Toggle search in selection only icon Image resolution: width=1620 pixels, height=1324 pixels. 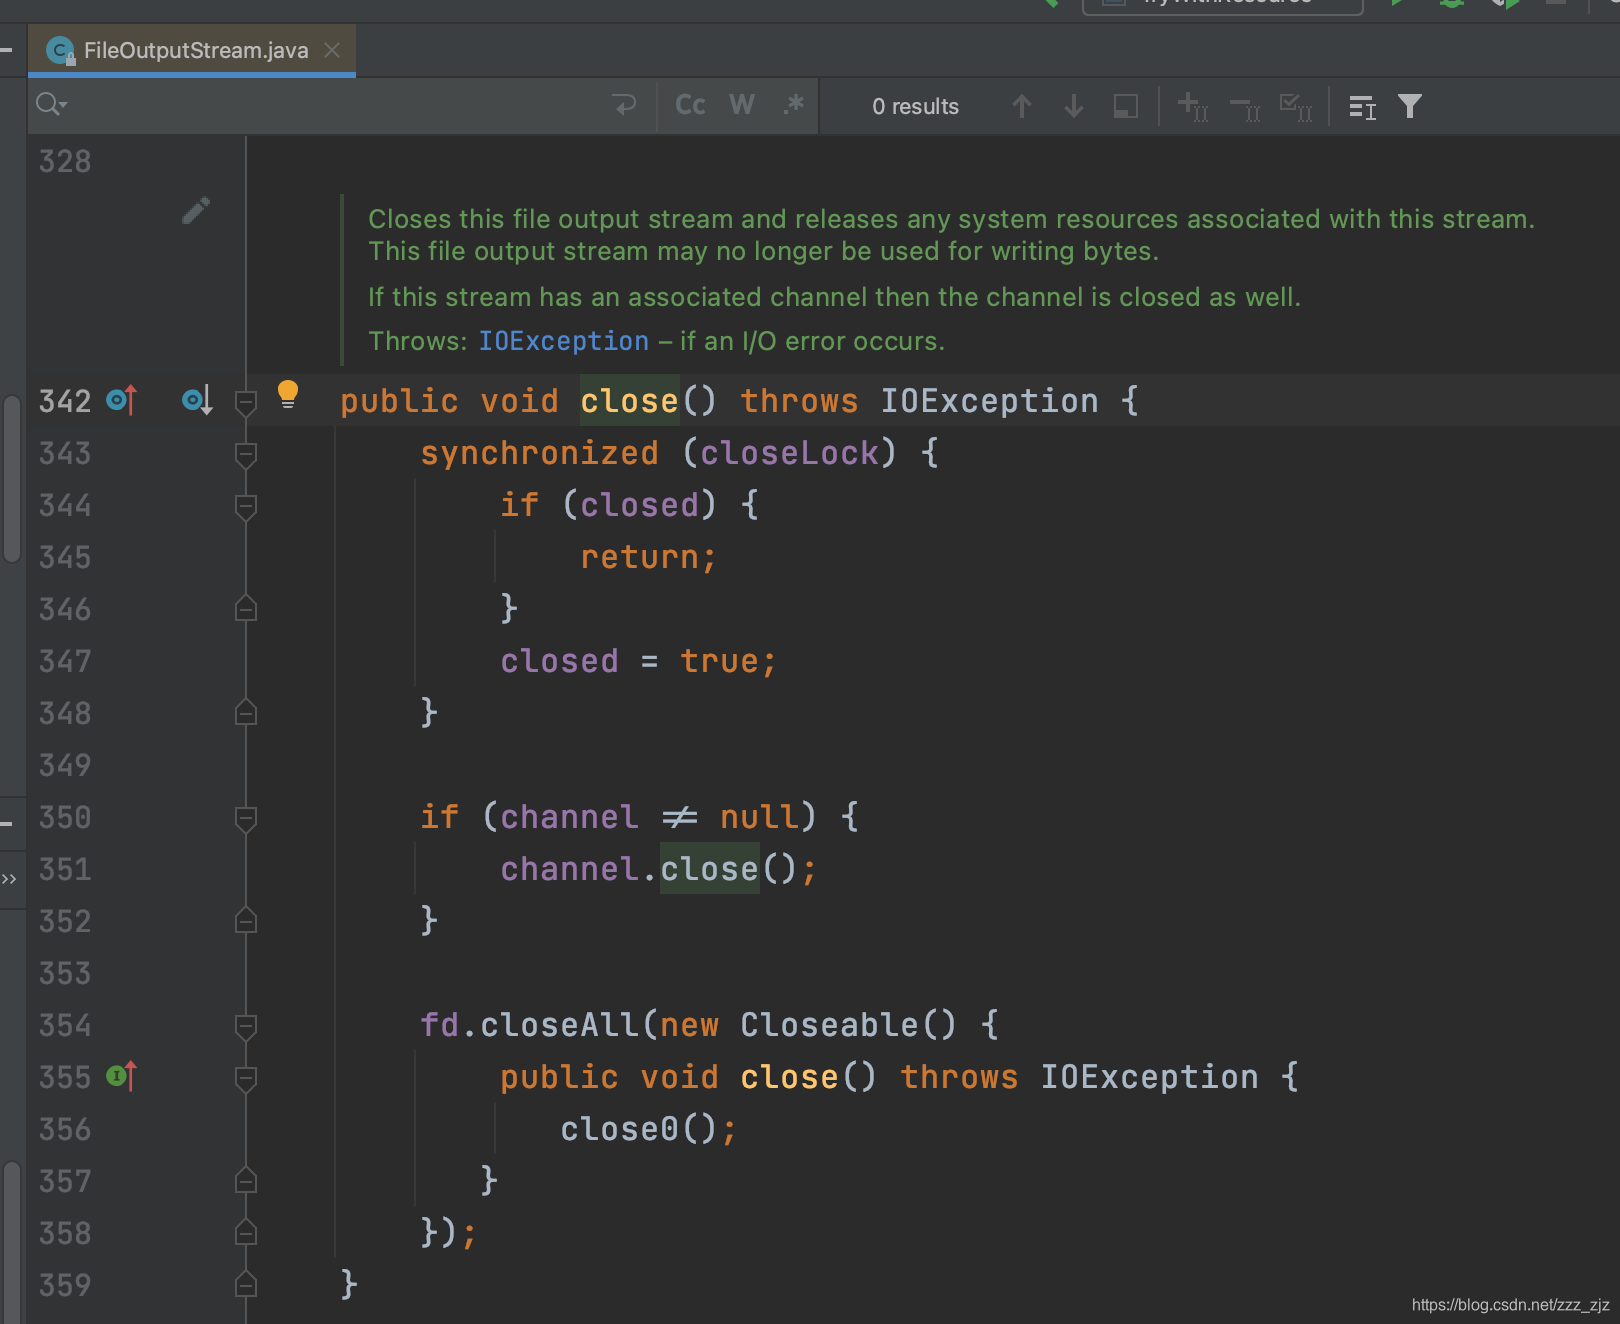click(1126, 106)
